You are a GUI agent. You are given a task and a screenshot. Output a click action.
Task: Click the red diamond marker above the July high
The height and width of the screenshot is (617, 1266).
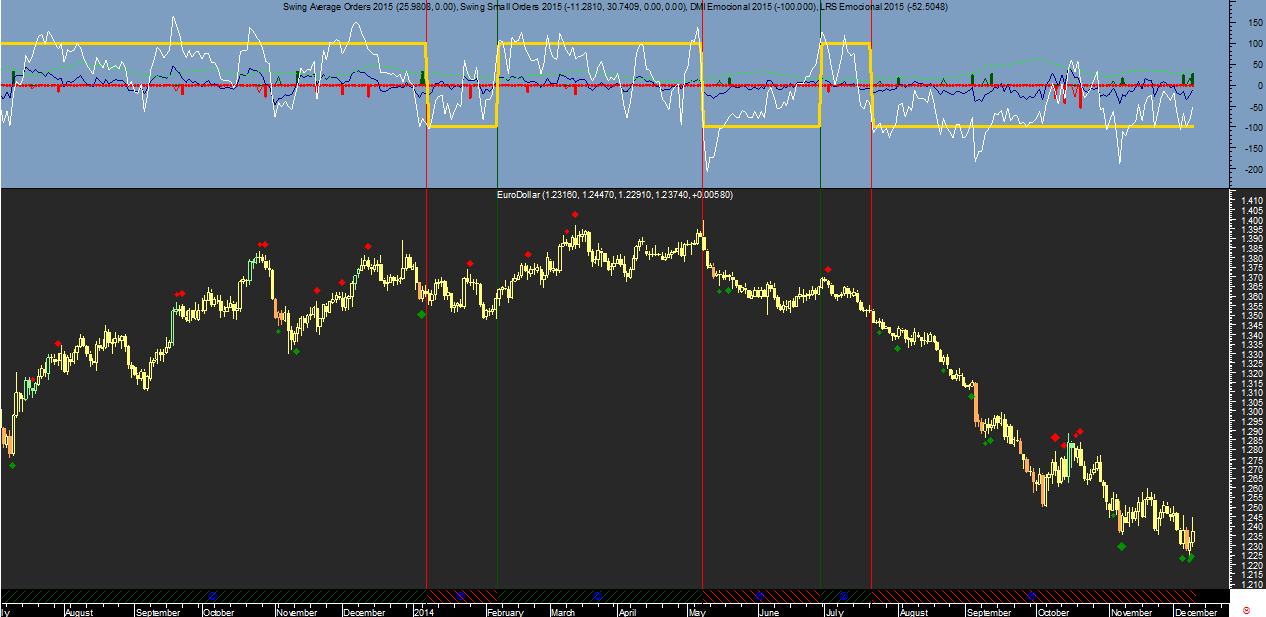tap(828, 269)
